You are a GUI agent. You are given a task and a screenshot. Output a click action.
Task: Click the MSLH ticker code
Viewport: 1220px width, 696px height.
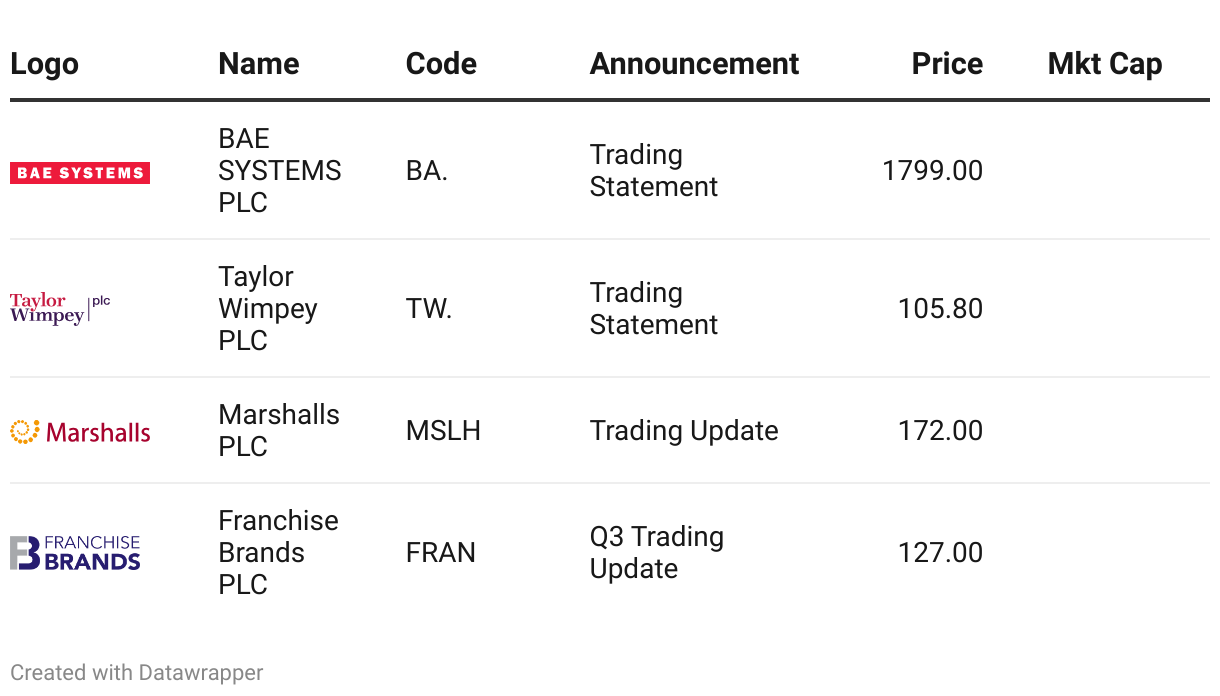coord(443,431)
